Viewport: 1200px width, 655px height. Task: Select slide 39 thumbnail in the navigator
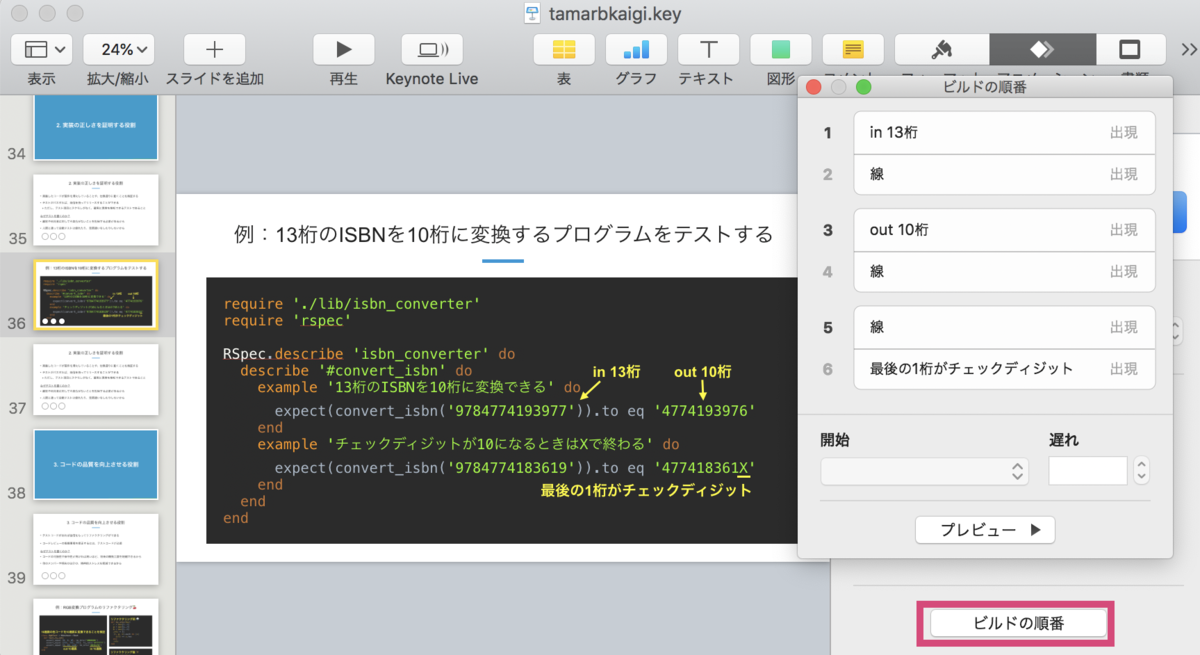(x=96, y=549)
